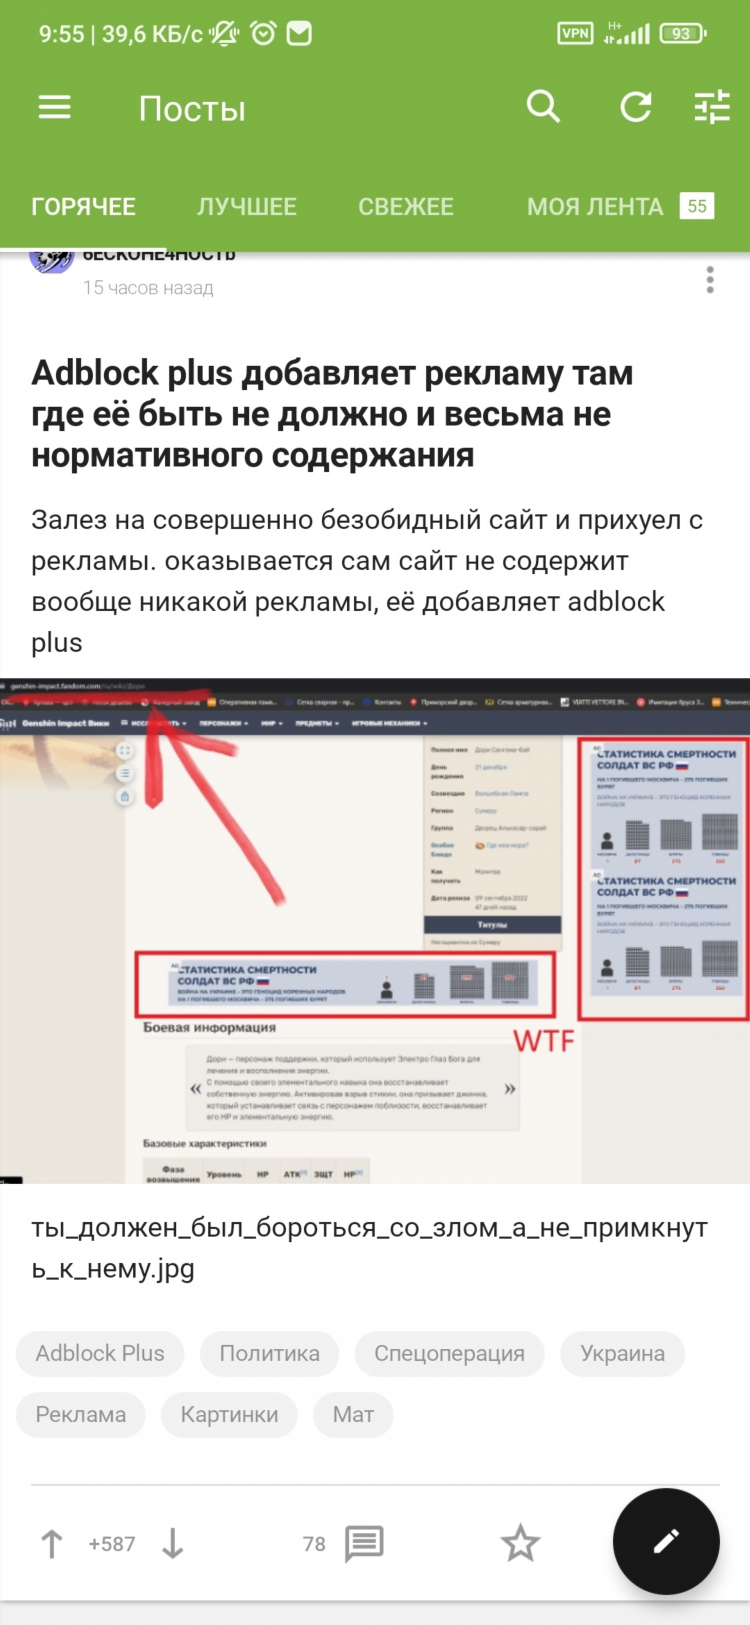This screenshot has width=750, height=1625.
Task: Open the Реклама tag
Action: [x=81, y=1414]
